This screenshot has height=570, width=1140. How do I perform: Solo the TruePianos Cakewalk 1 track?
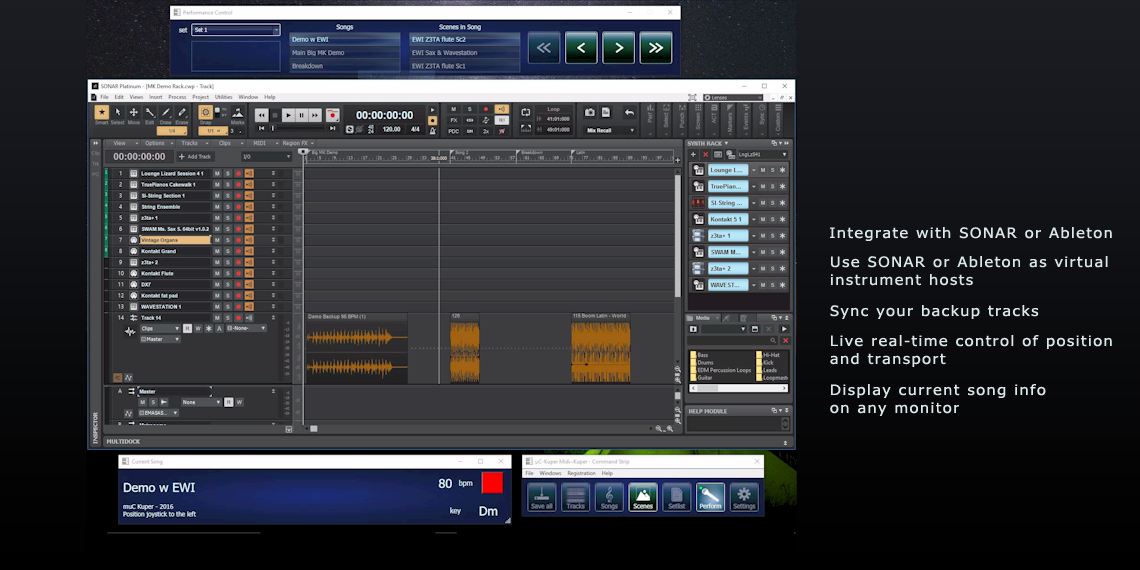pyautogui.click(x=228, y=185)
